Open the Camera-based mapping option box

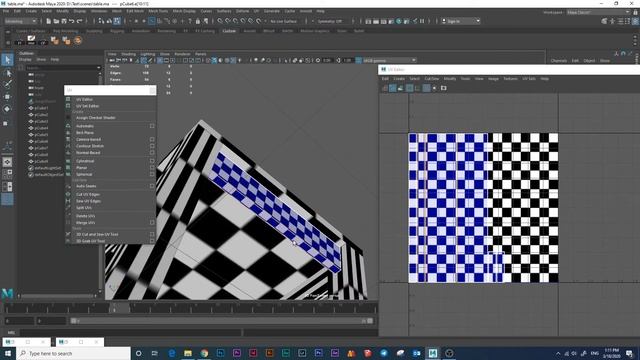click(152, 140)
